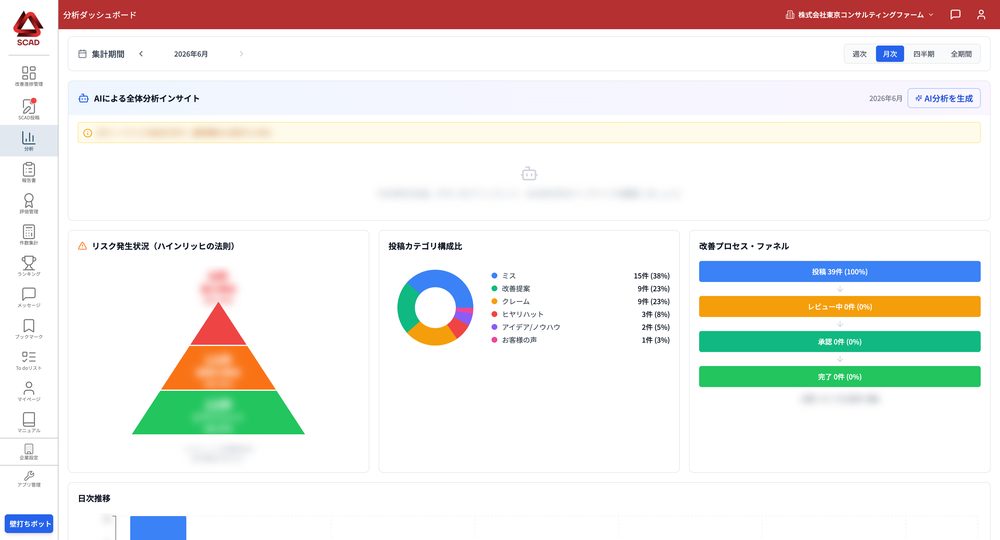Click the purple アイデア/ノウハウ legend dot
Image resolution: width=1000 pixels, height=540 pixels.
click(494, 326)
